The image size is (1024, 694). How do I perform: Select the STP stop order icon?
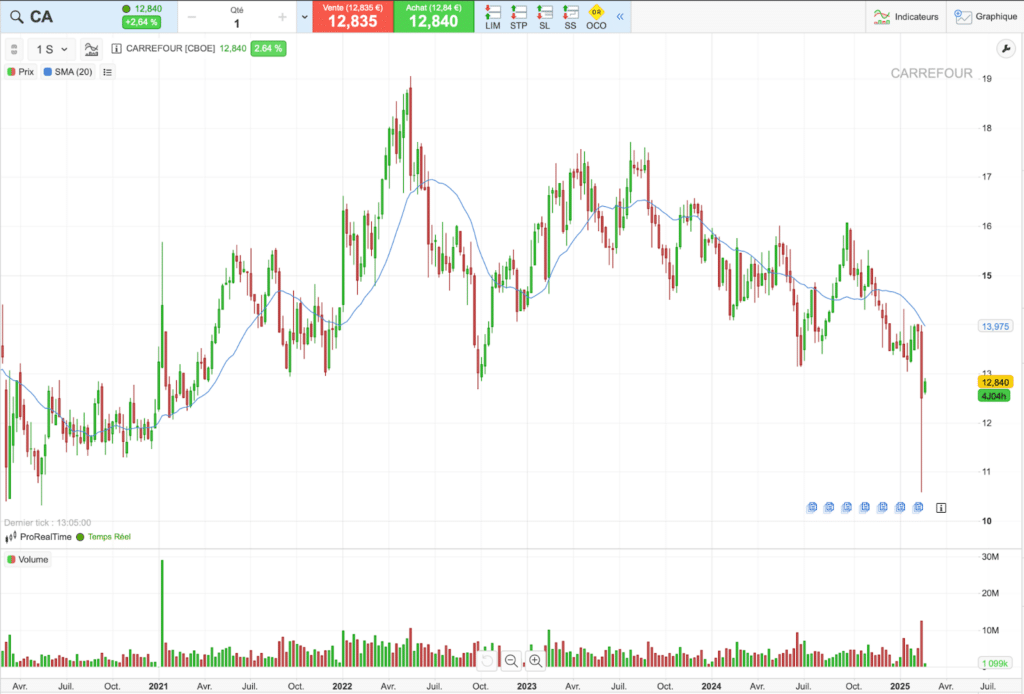pyautogui.click(x=519, y=18)
